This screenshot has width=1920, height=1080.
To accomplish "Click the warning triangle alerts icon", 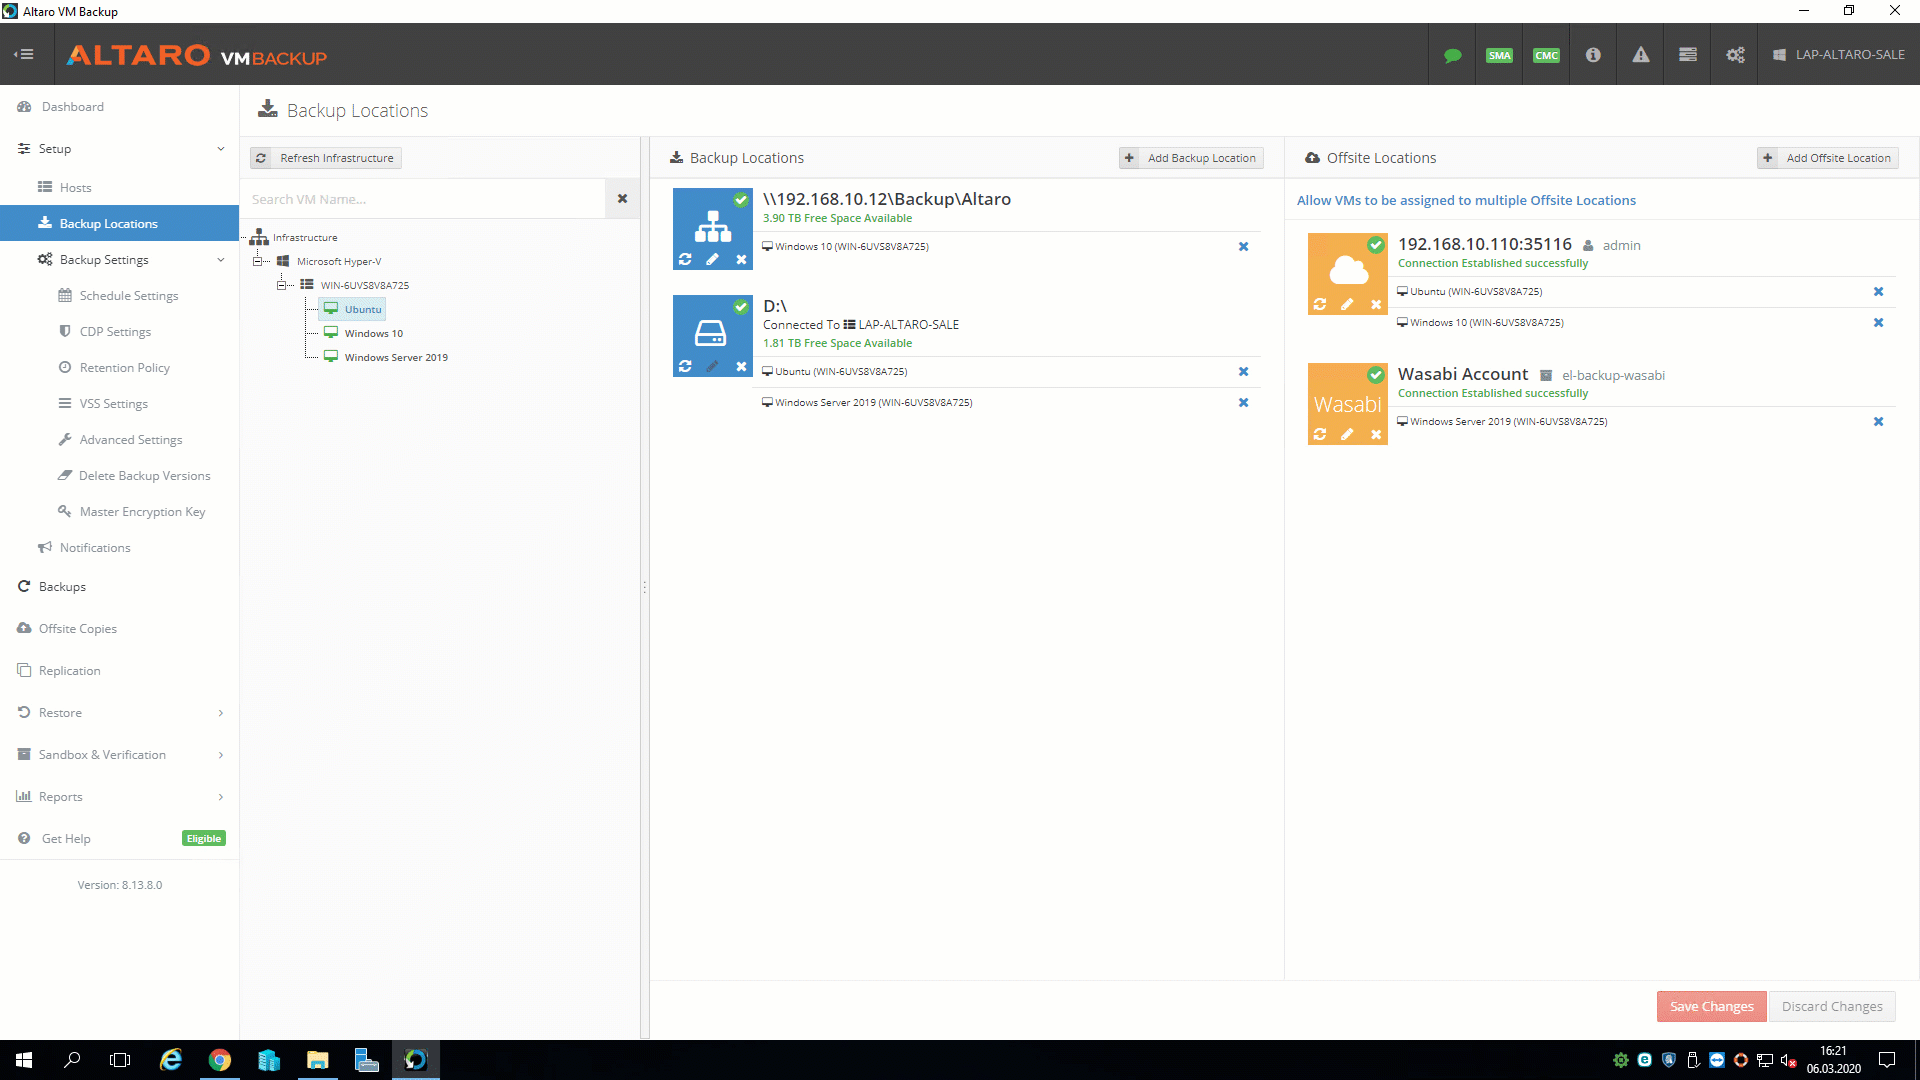I will click(1641, 55).
